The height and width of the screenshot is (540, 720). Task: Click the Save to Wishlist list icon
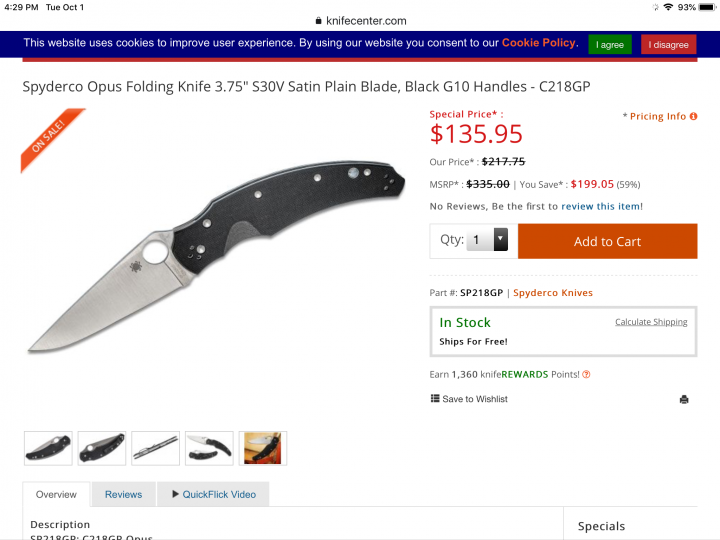(x=434, y=398)
